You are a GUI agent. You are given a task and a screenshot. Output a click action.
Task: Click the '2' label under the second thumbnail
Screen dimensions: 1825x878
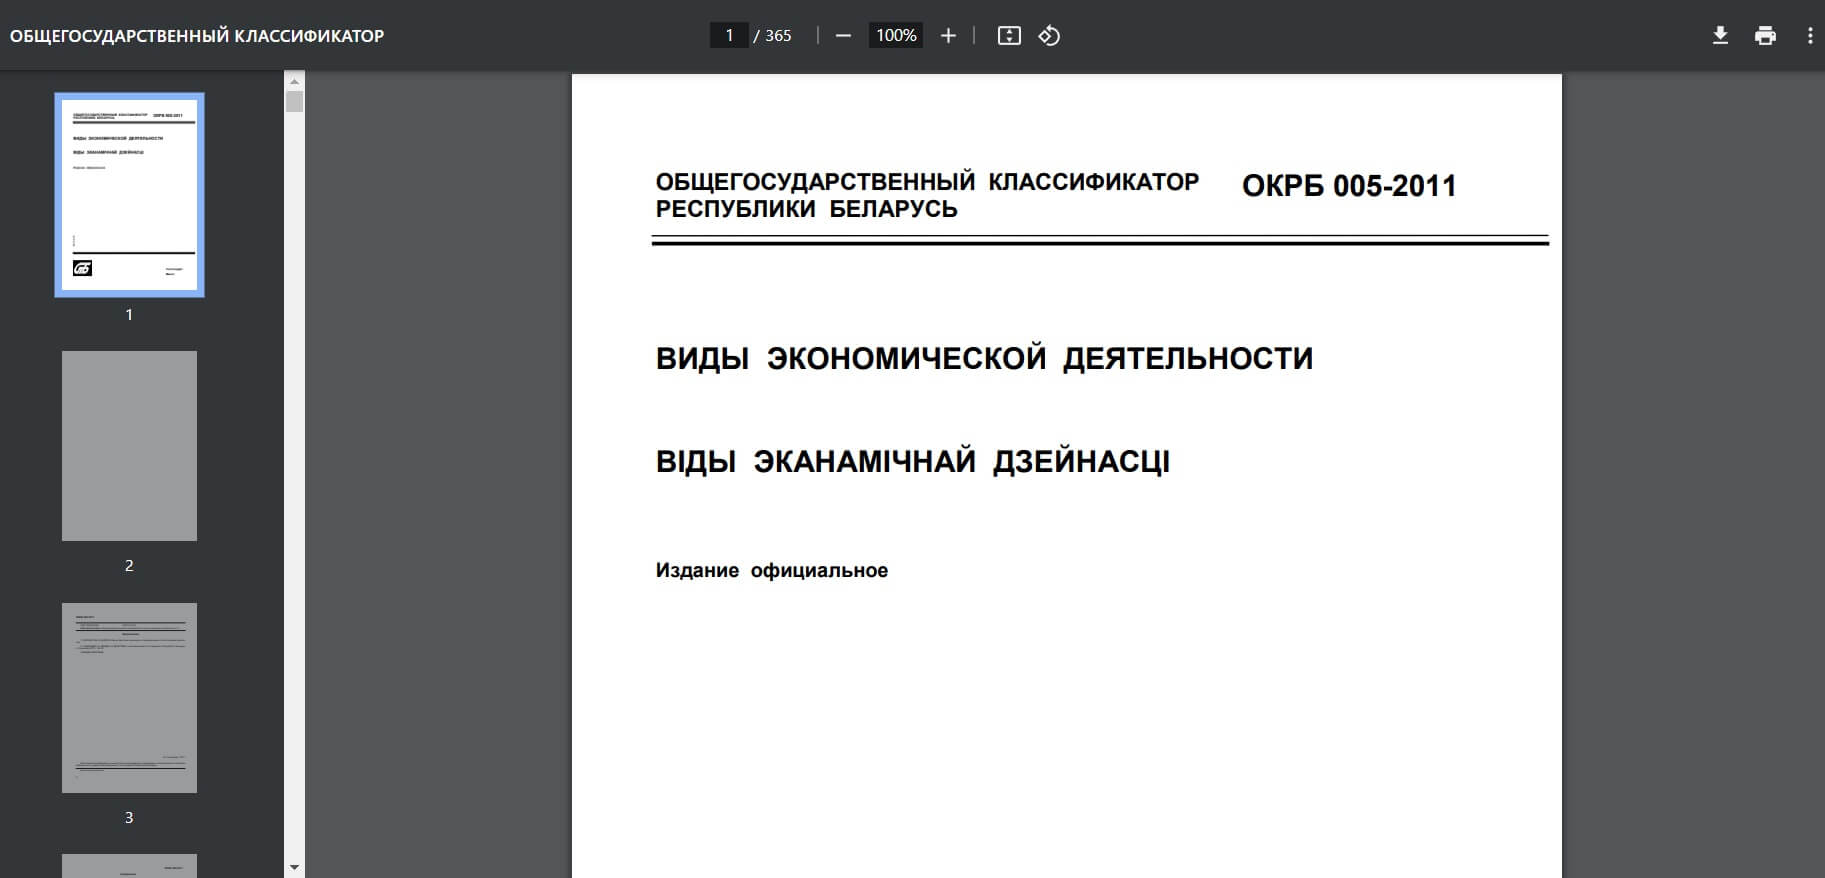[129, 565]
